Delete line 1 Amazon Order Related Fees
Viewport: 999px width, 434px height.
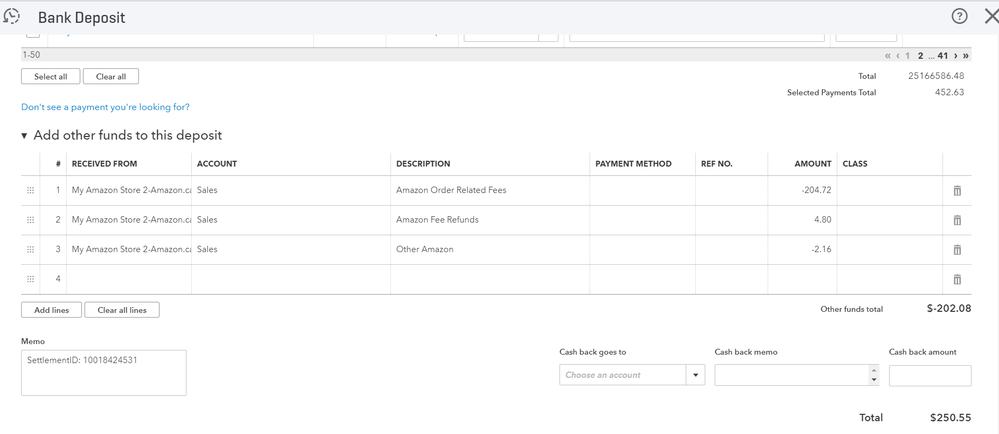click(957, 190)
